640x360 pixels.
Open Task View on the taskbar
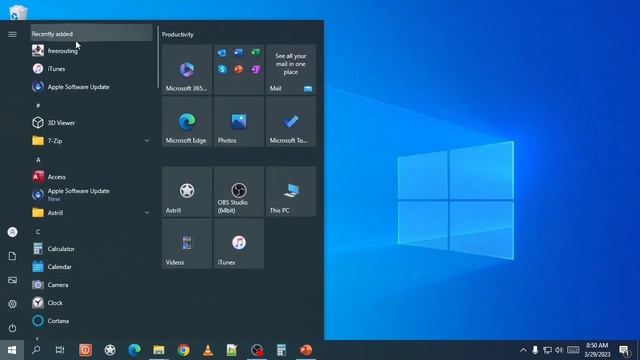(x=60, y=350)
